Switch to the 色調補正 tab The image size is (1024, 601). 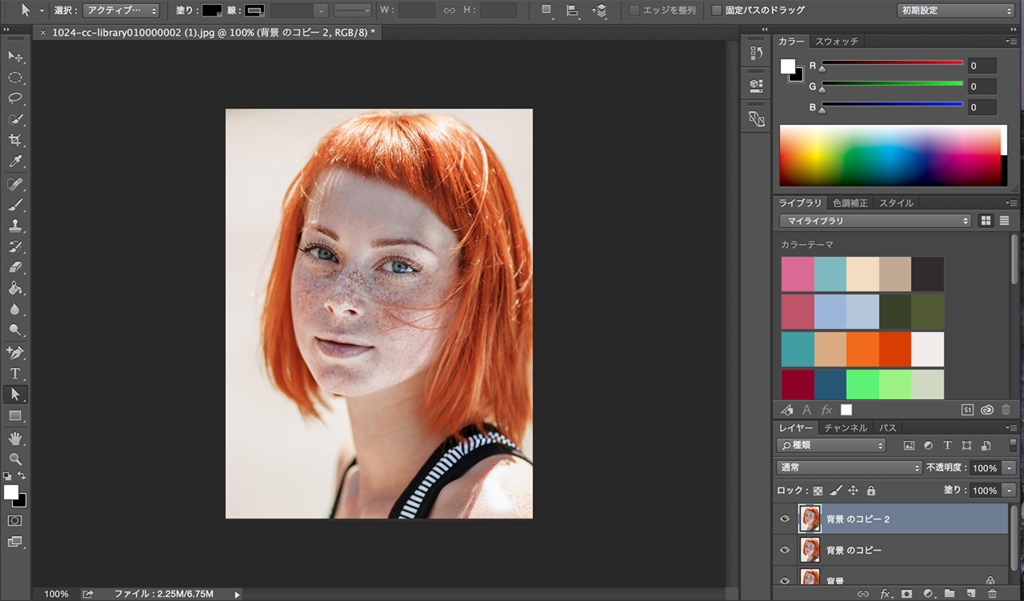(850, 203)
